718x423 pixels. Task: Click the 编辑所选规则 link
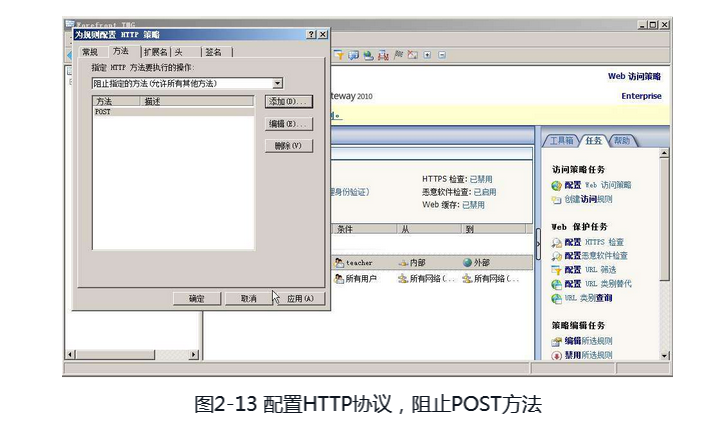[x=588, y=342]
